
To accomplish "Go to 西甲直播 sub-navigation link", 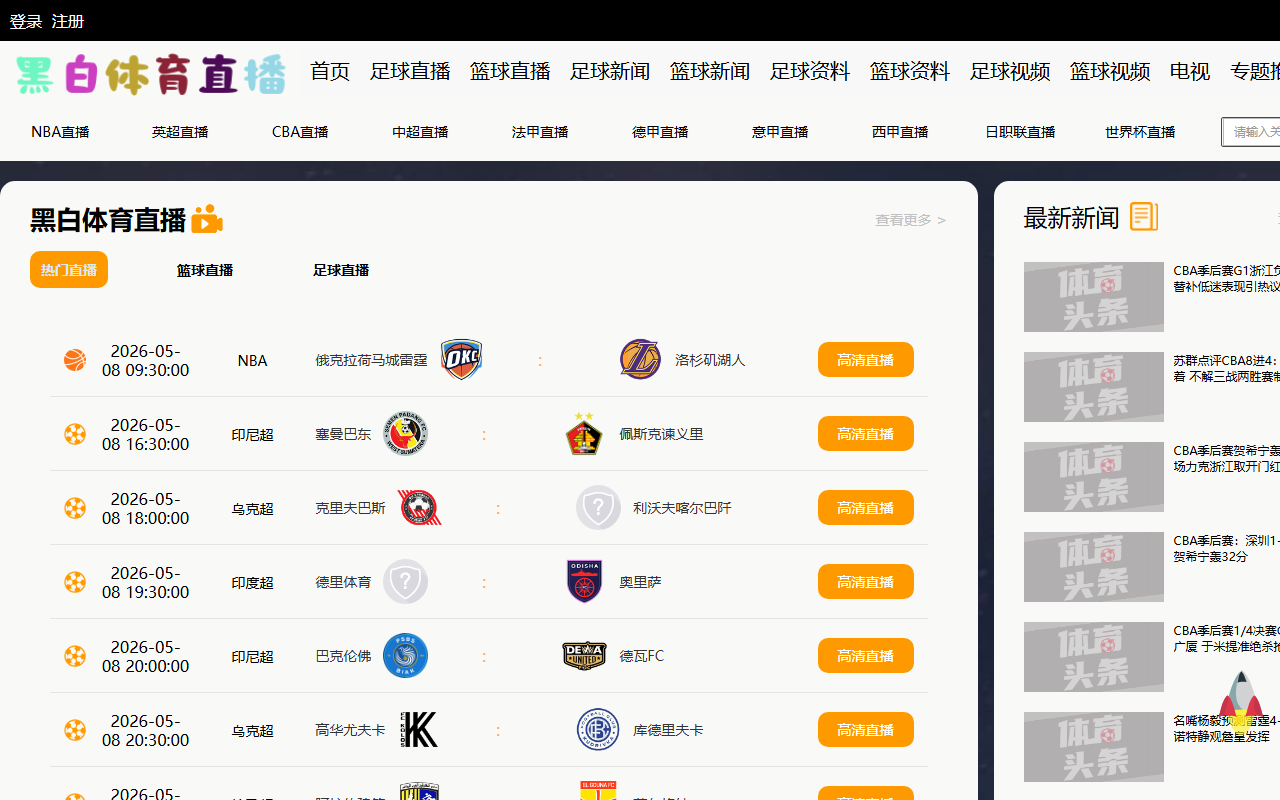I will point(900,132).
